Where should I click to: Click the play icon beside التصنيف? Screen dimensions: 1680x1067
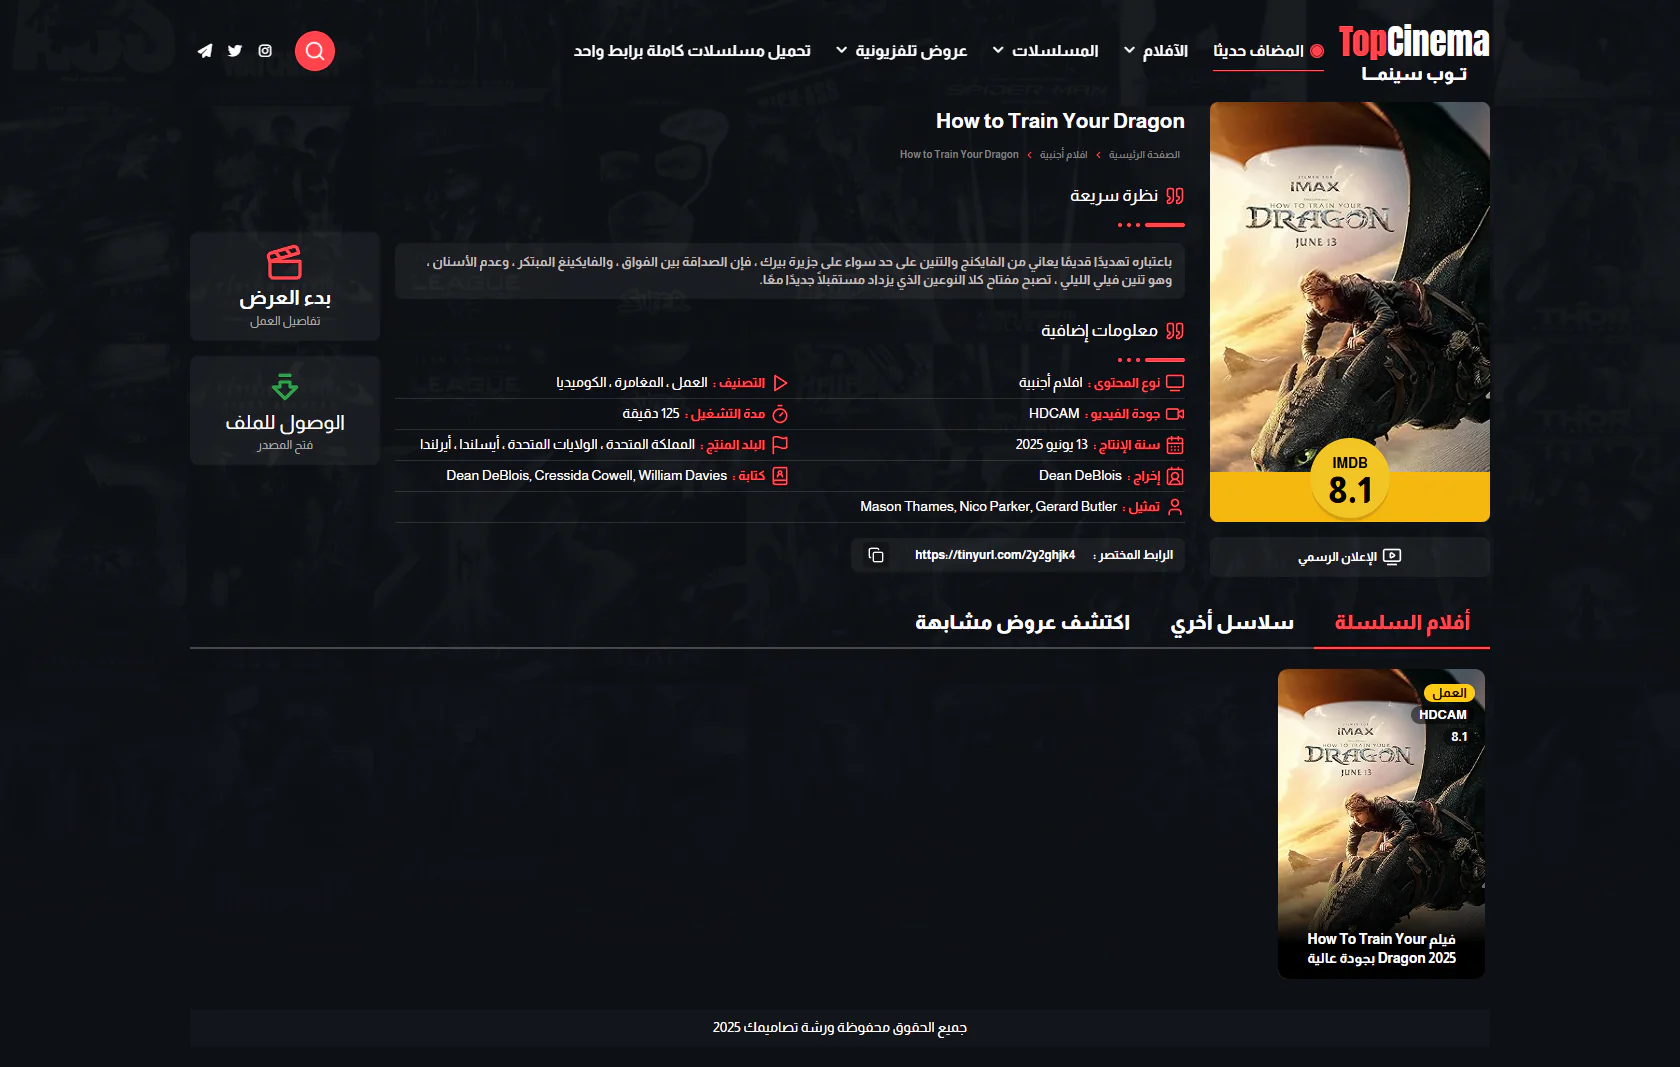[781, 383]
